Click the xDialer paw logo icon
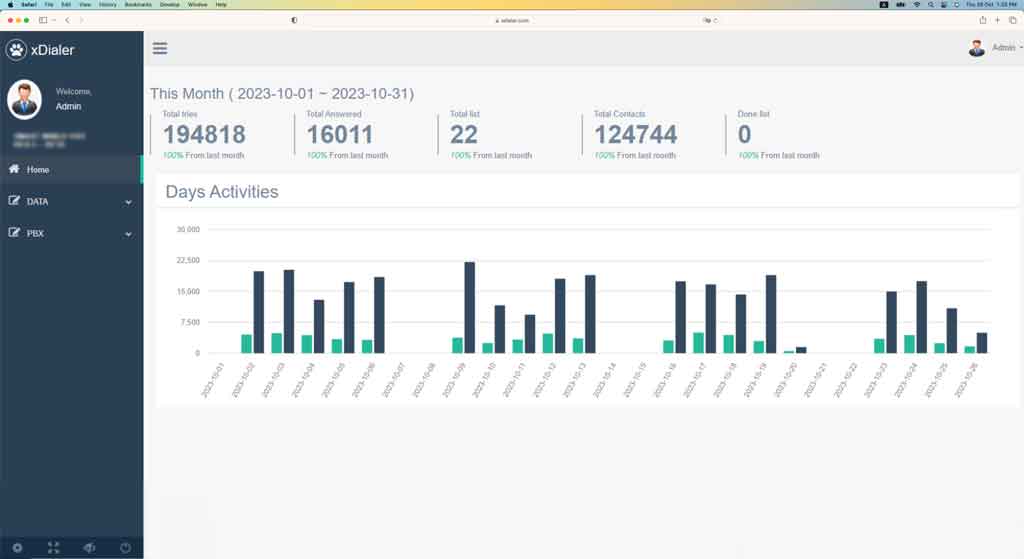The image size is (1024, 559). pyautogui.click(x=16, y=50)
